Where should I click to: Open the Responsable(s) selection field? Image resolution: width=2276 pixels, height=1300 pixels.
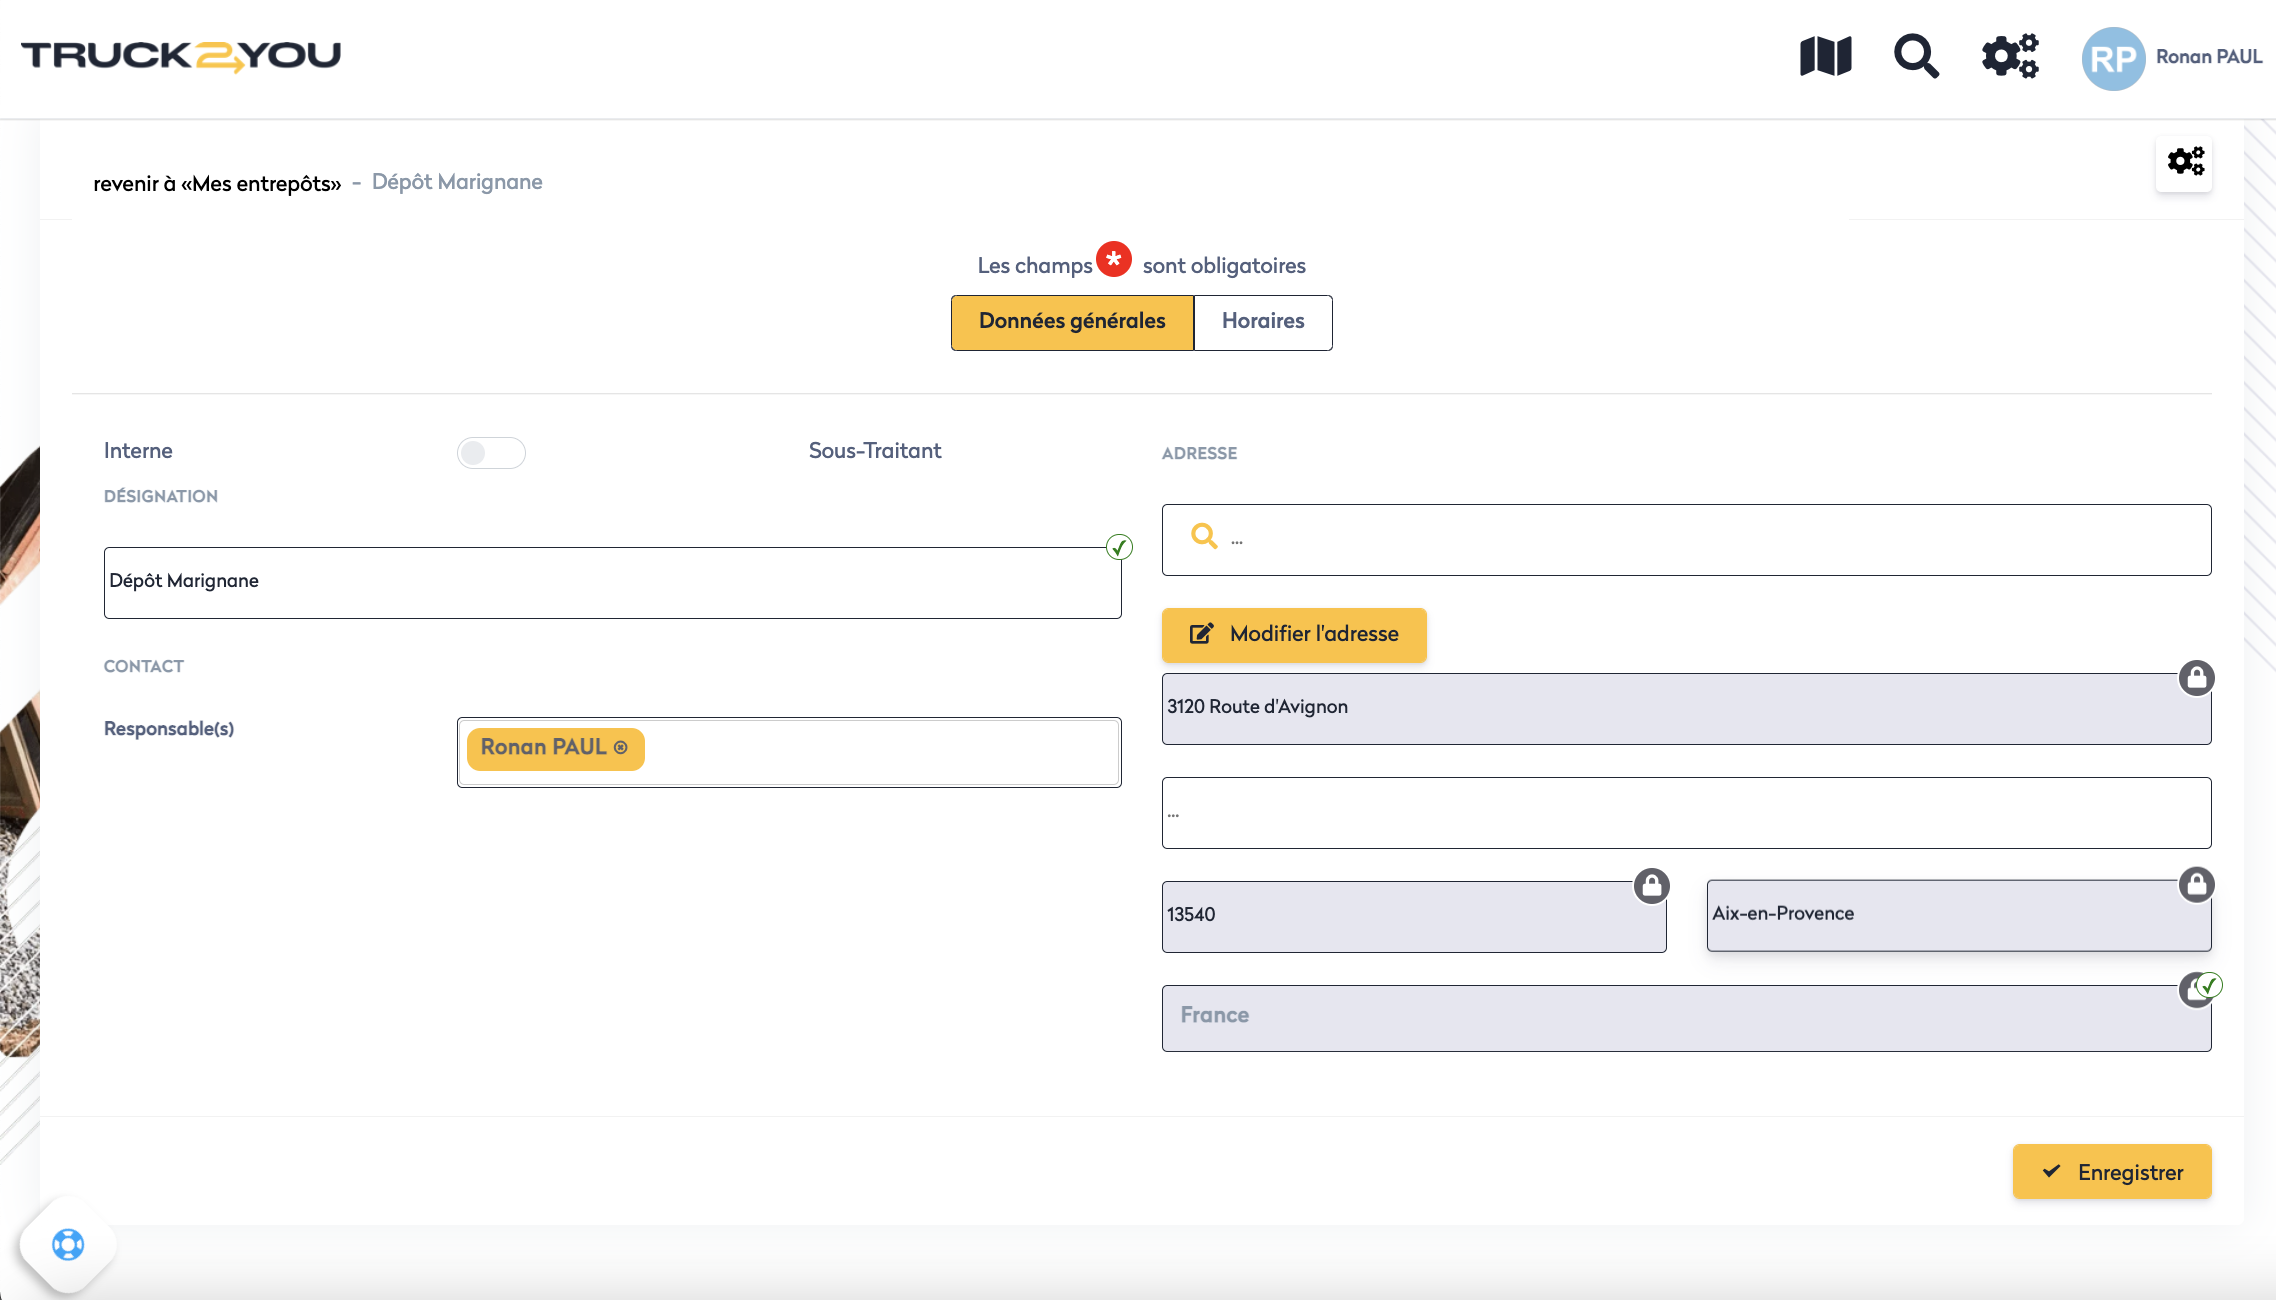coord(880,752)
